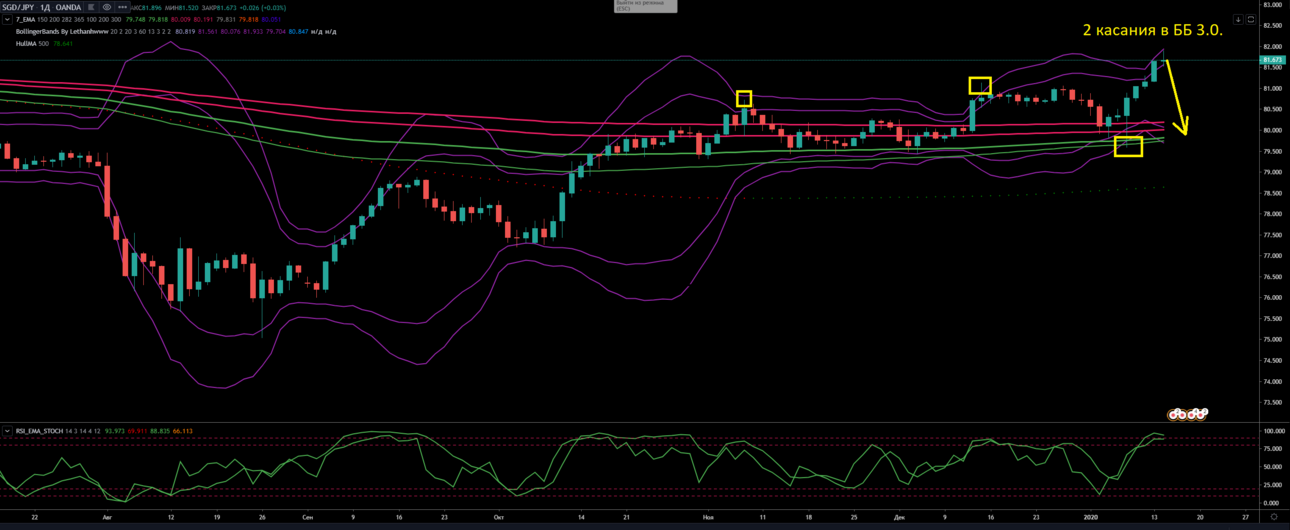The image size is (1290, 530).
Task: Click the 100.000 level on the RSI scale
Action: [1274, 431]
